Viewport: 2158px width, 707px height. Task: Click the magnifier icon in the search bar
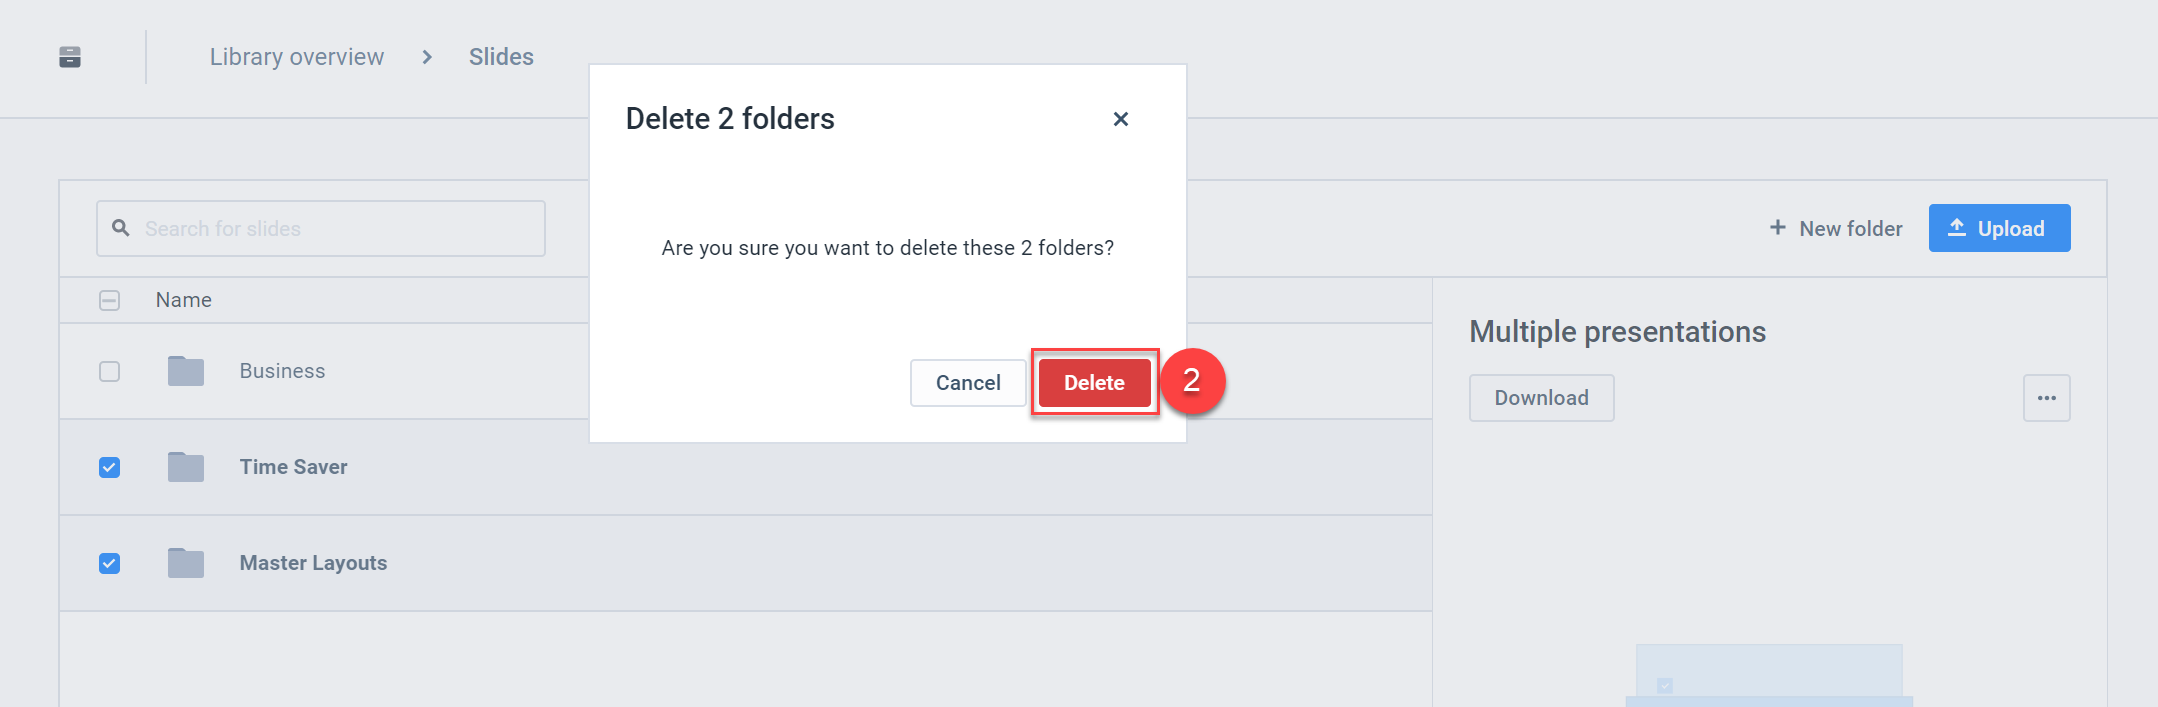point(121,228)
